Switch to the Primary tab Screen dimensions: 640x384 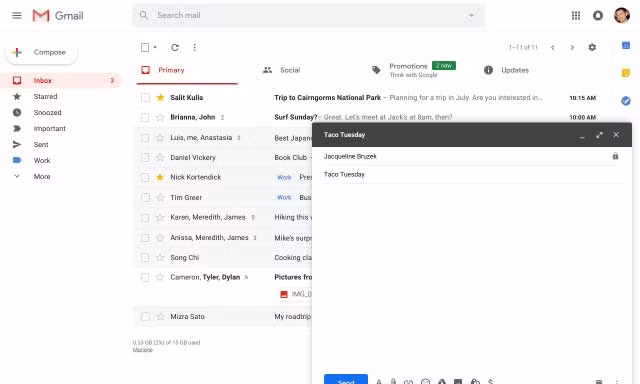coord(187,70)
